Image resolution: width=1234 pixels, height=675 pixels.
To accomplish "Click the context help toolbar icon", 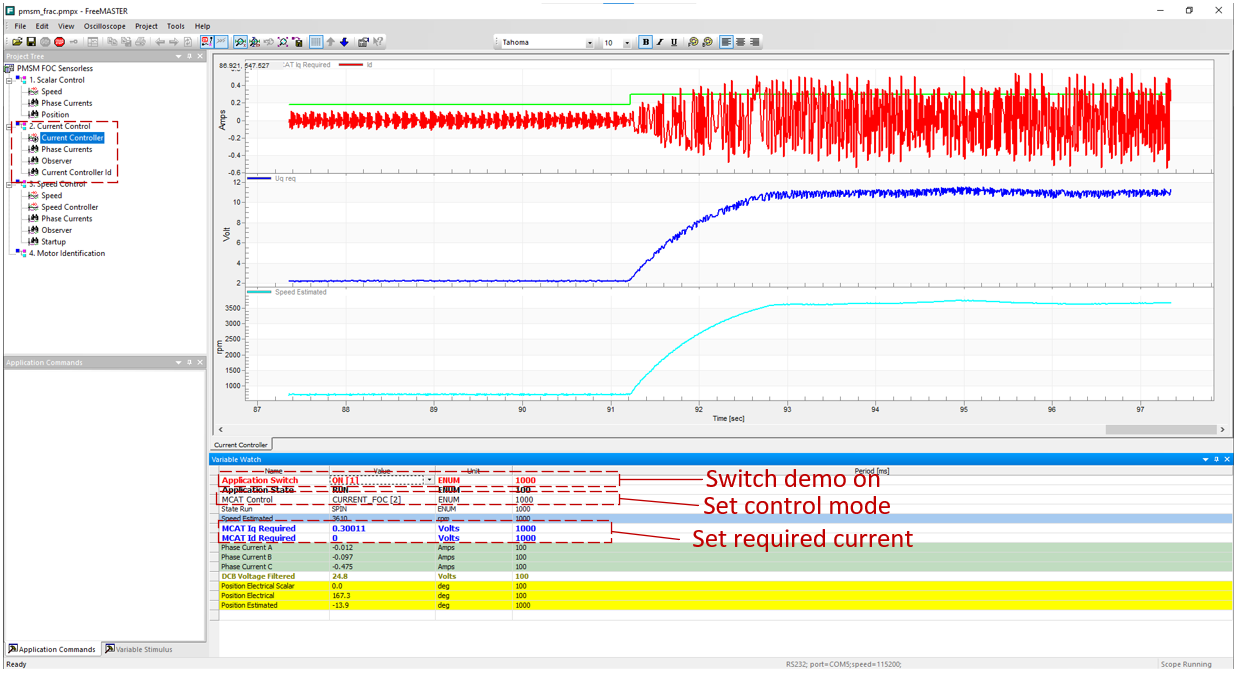I will click(378, 42).
